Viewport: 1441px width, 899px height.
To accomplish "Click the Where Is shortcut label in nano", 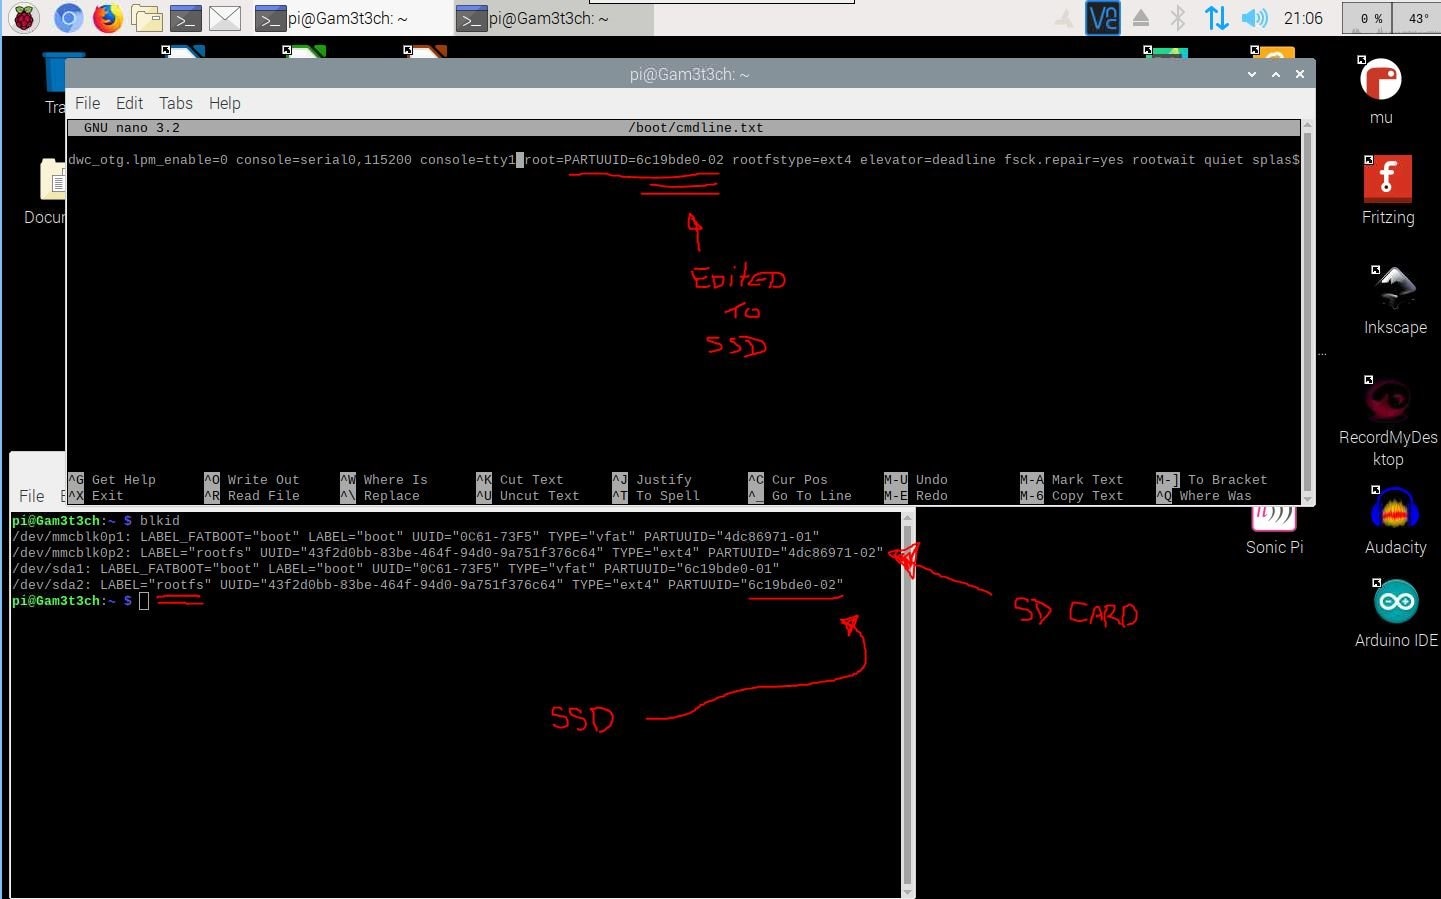I will click(396, 480).
